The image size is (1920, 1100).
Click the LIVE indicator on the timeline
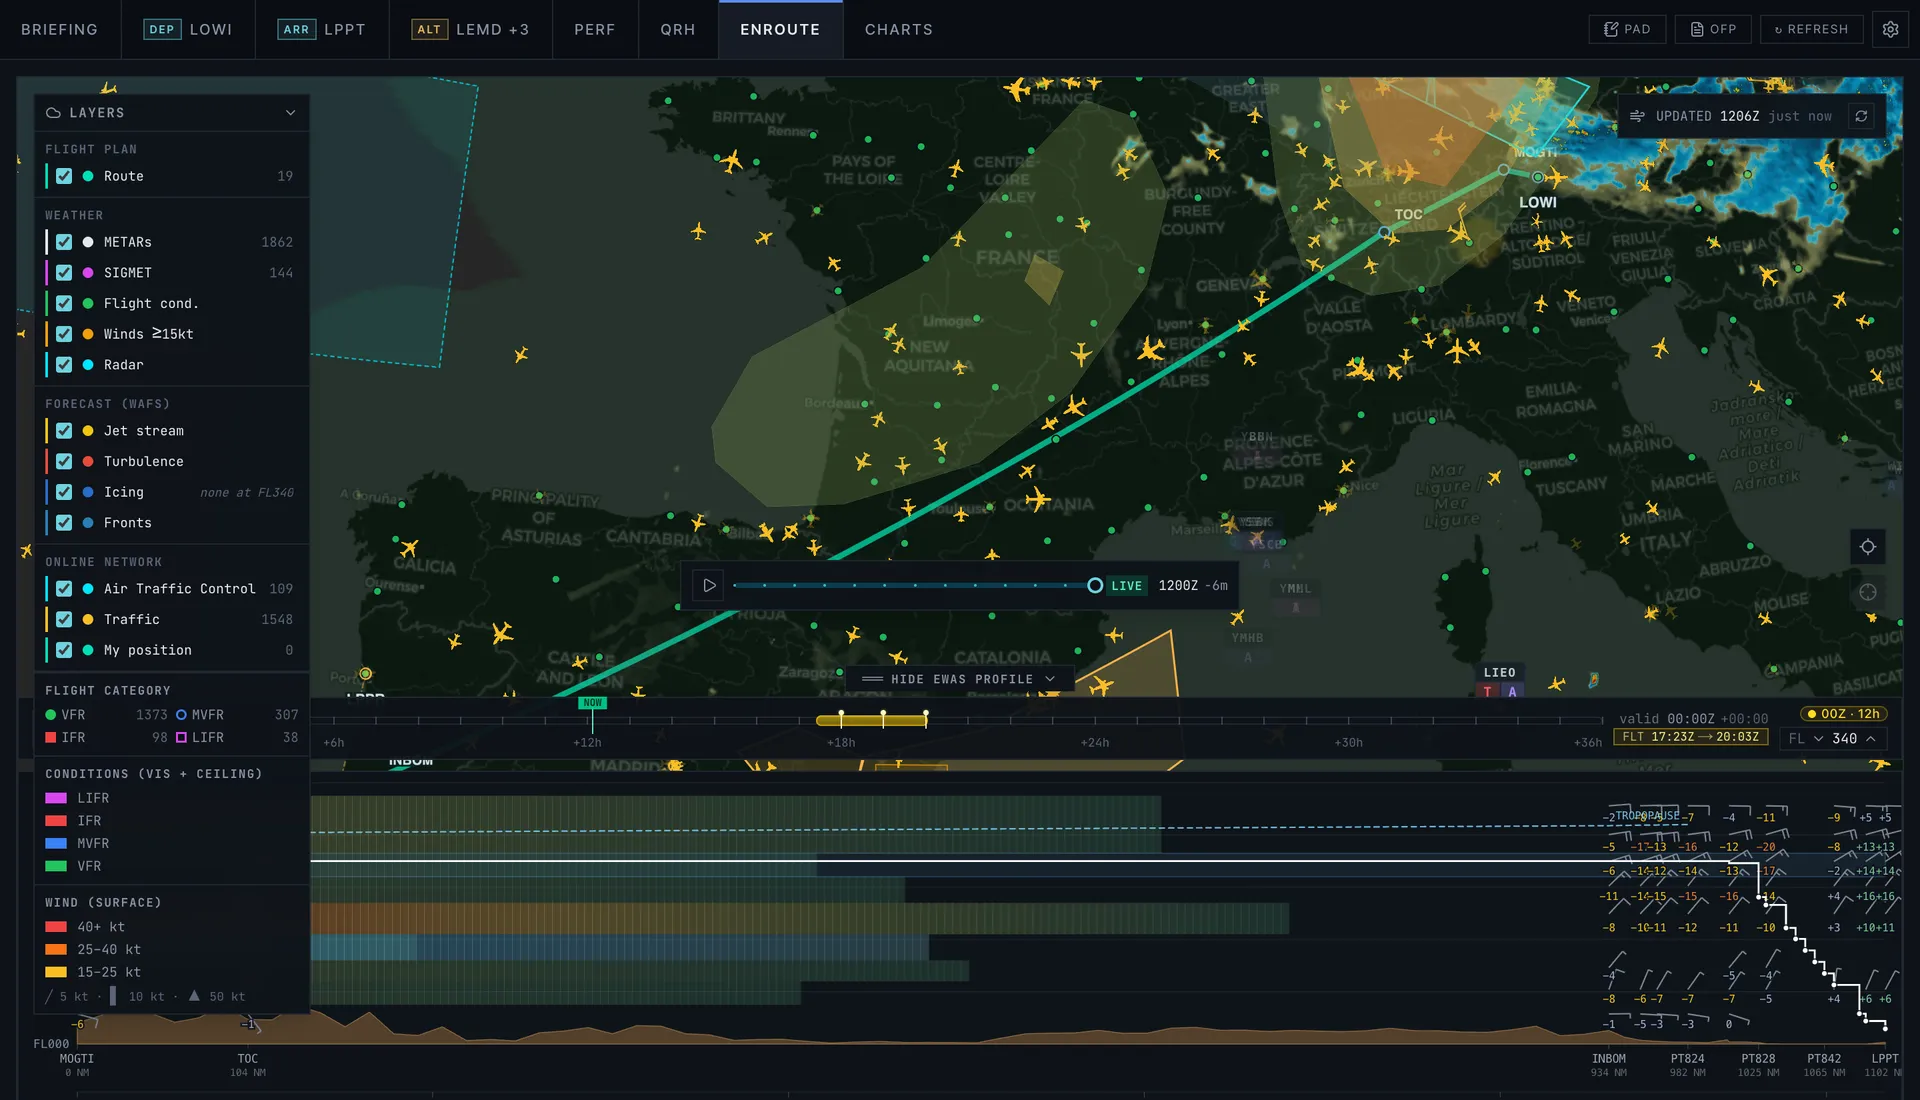1126,586
